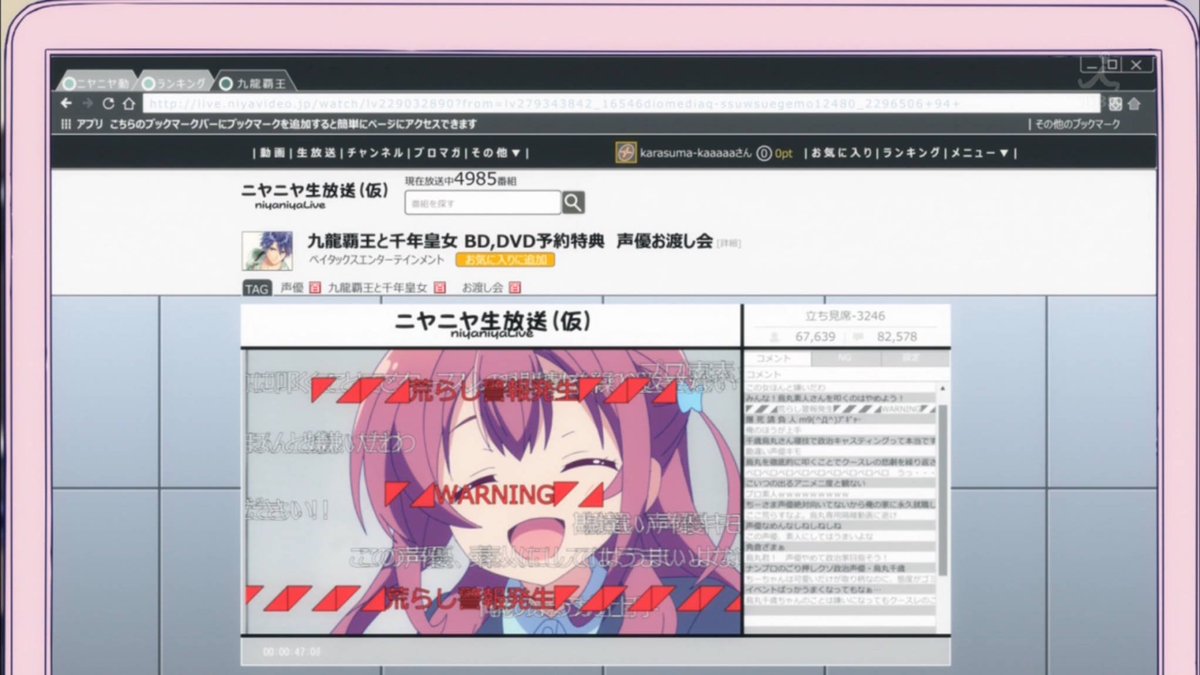
Task: Click the orange お気に入りに追加 button
Action: (504, 260)
